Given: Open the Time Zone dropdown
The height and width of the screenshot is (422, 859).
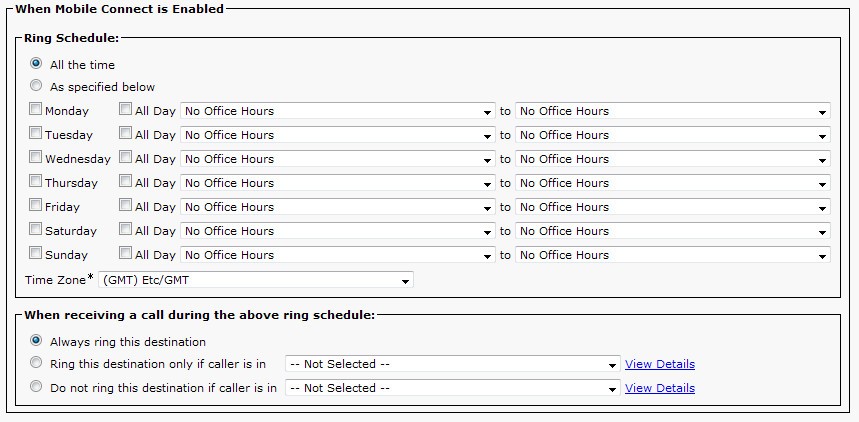Looking at the screenshot, I should point(256,280).
